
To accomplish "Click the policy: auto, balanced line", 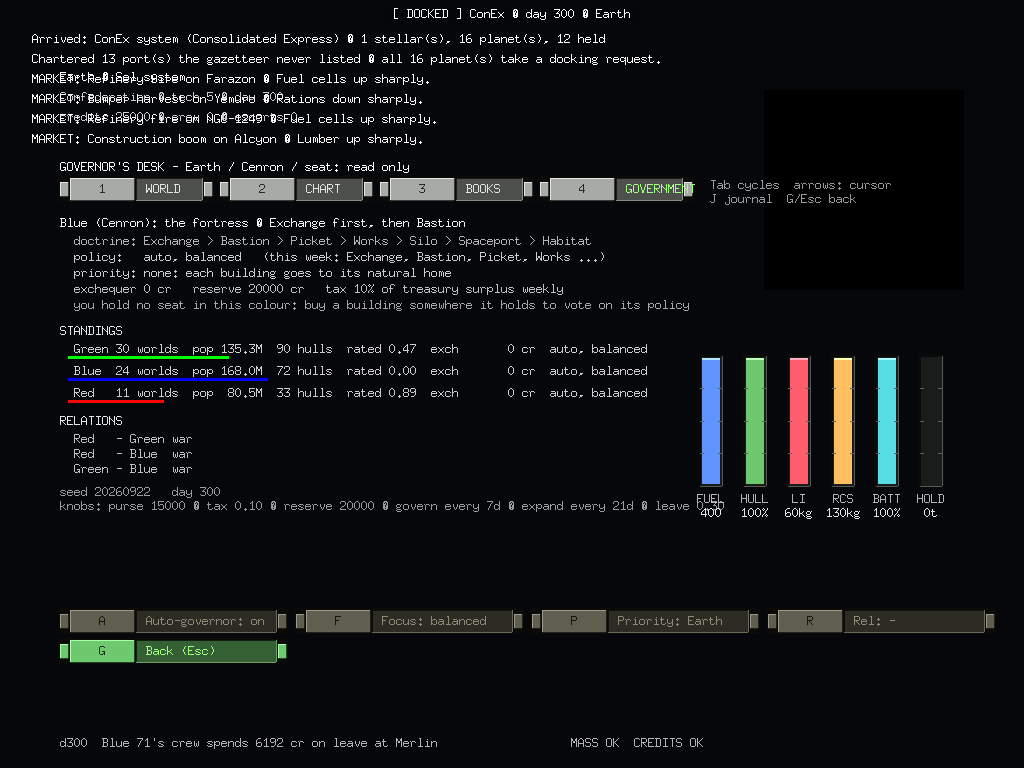I will (339, 257).
